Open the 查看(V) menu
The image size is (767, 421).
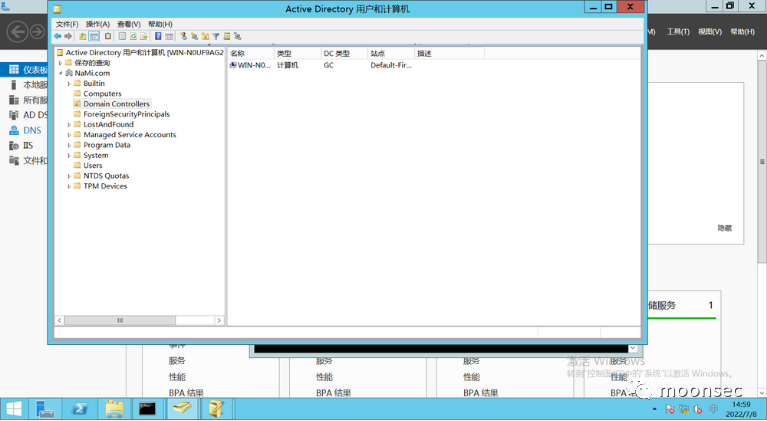click(129, 24)
